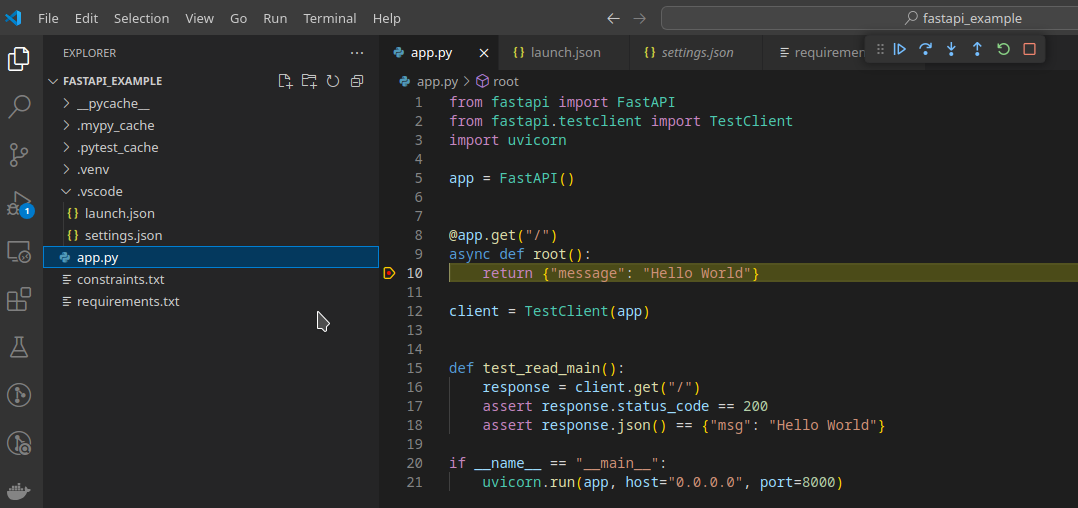
Task: Click Continue in debug toolbar
Action: [x=899, y=49]
